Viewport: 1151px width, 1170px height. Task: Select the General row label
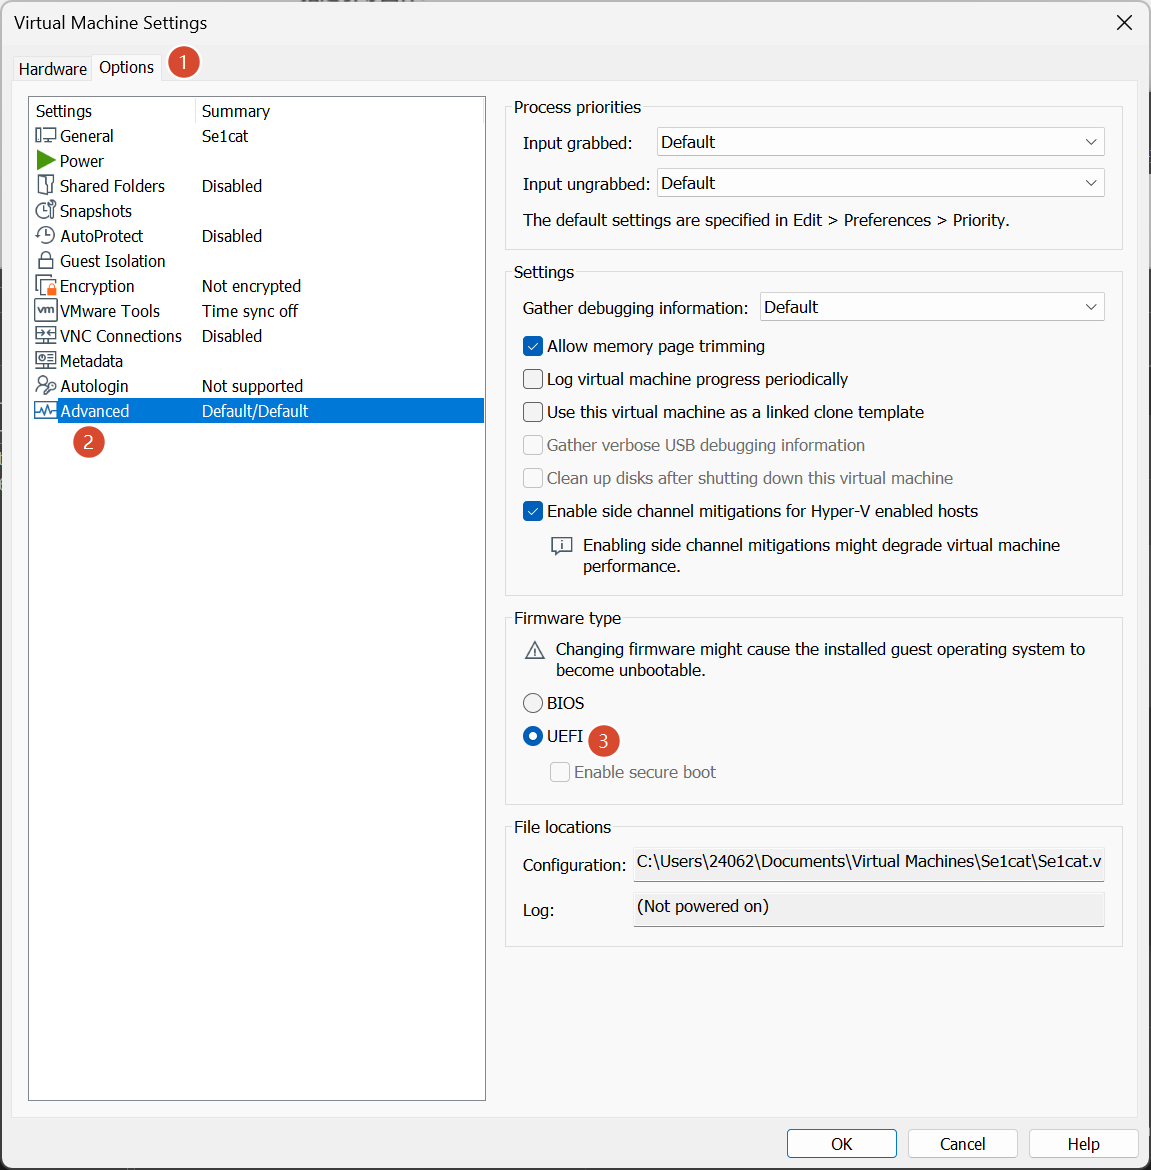[x=87, y=136]
